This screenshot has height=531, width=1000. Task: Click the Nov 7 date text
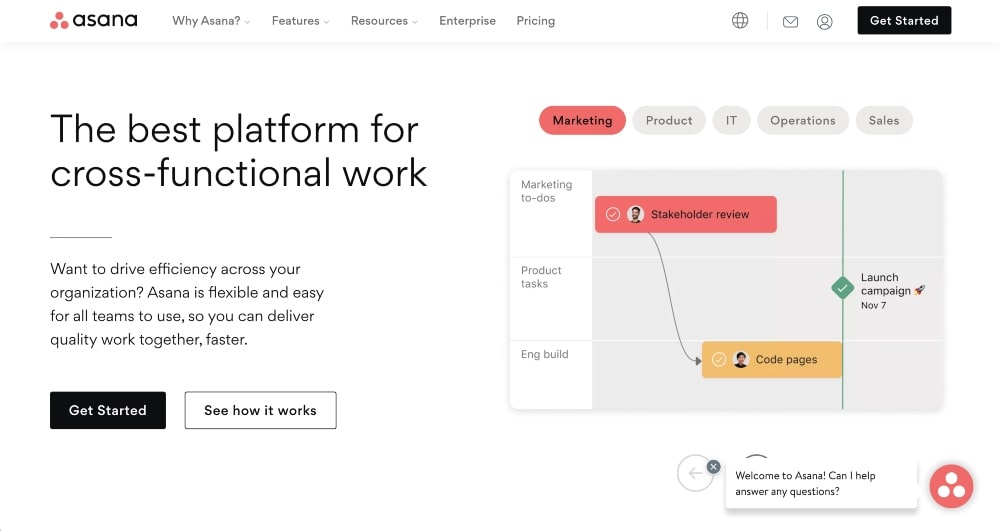[x=873, y=305]
